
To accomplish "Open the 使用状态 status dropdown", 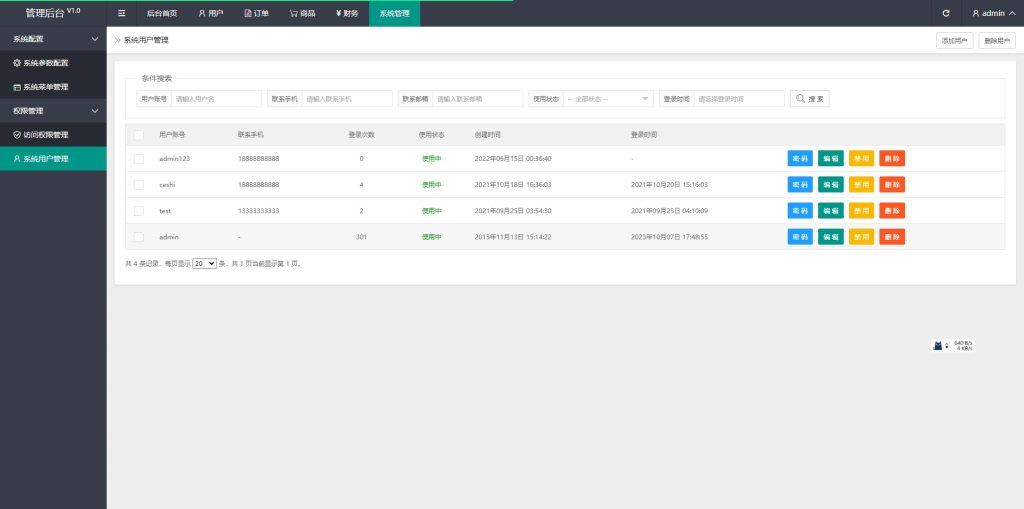I will 608,99.
